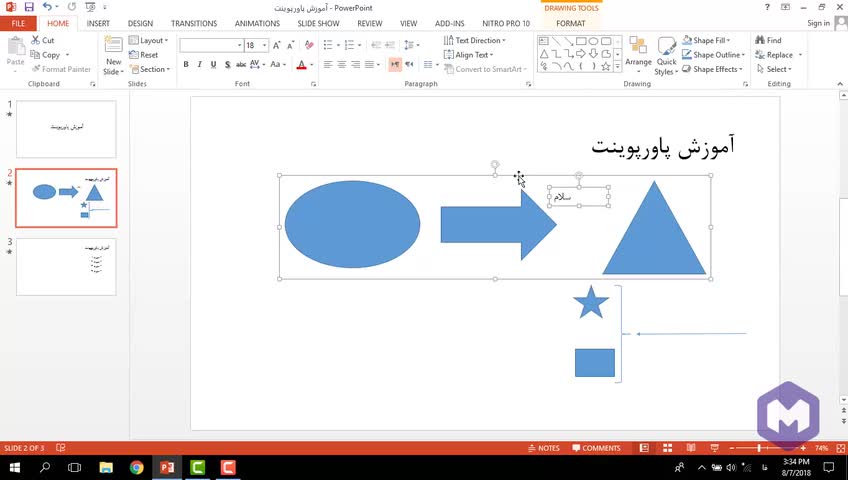
Task: Click the New Slide icon
Action: [x=114, y=45]
